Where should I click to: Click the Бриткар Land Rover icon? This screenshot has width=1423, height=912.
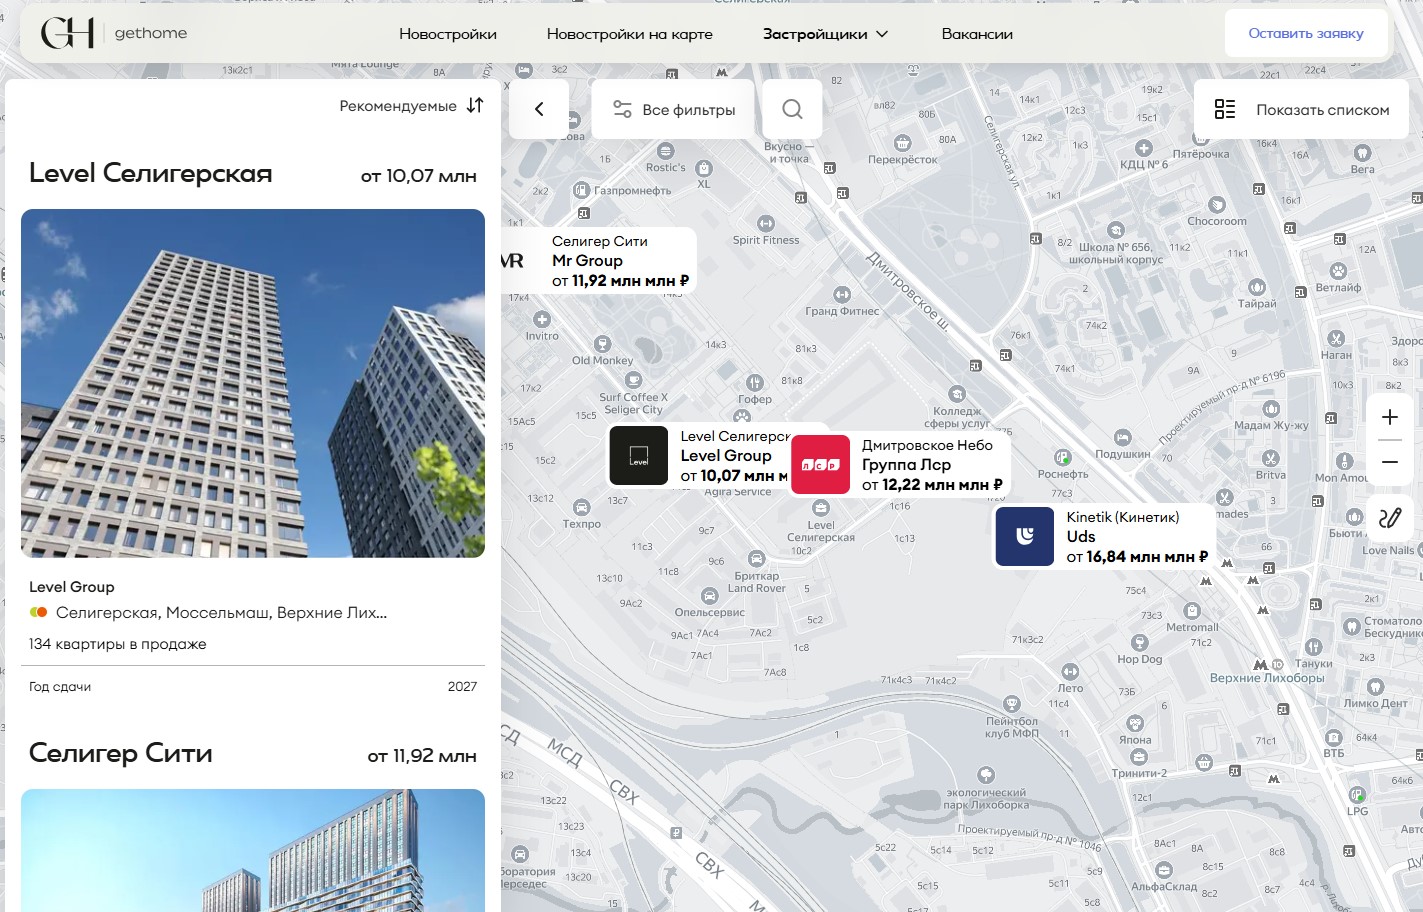tap(757, 560)
